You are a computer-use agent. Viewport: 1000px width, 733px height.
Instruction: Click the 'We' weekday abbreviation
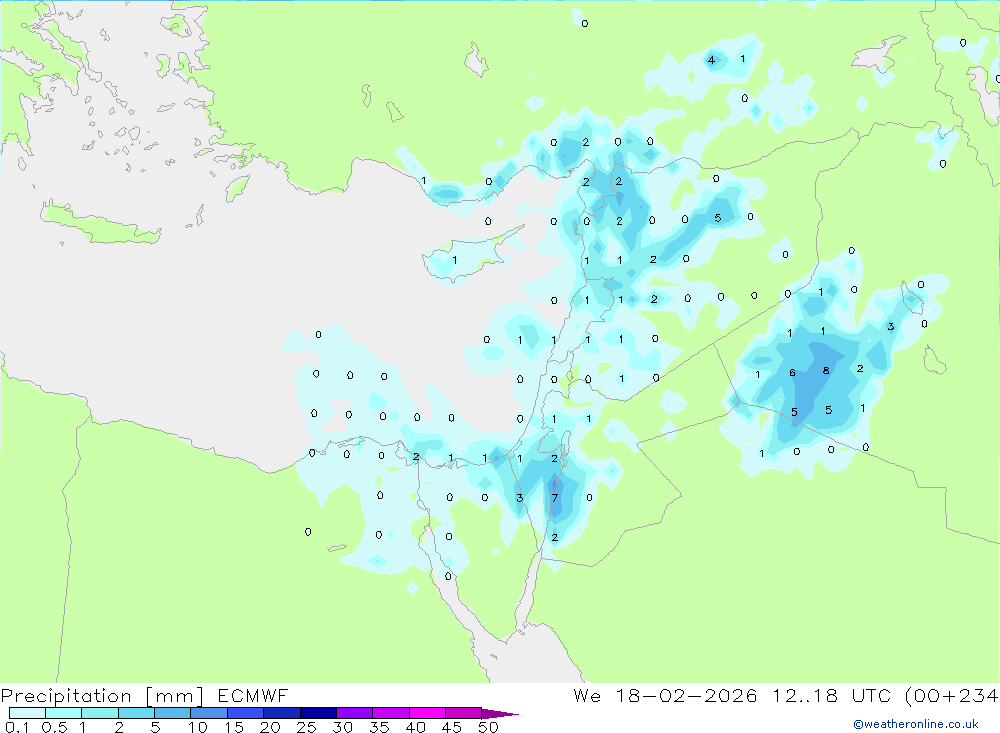587,695
